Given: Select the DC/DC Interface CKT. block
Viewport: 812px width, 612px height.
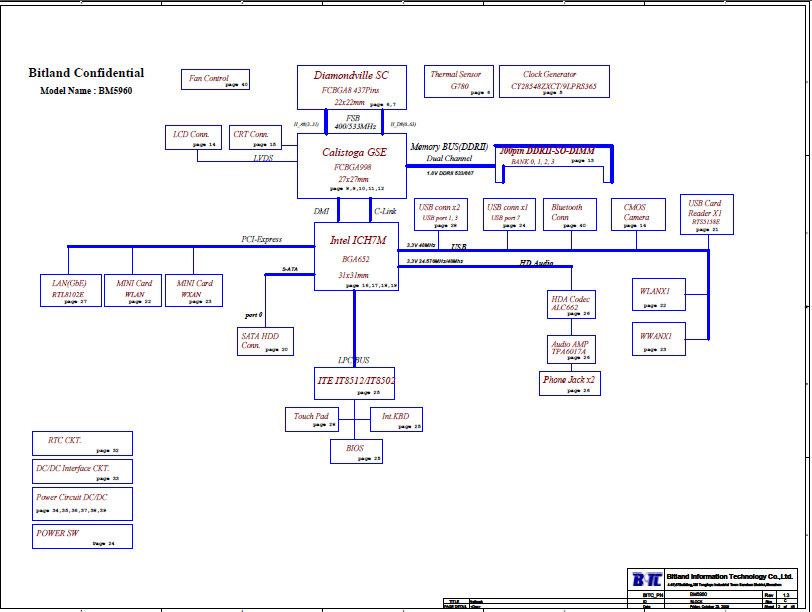Looking at the screenshot, I should [82, 472].
